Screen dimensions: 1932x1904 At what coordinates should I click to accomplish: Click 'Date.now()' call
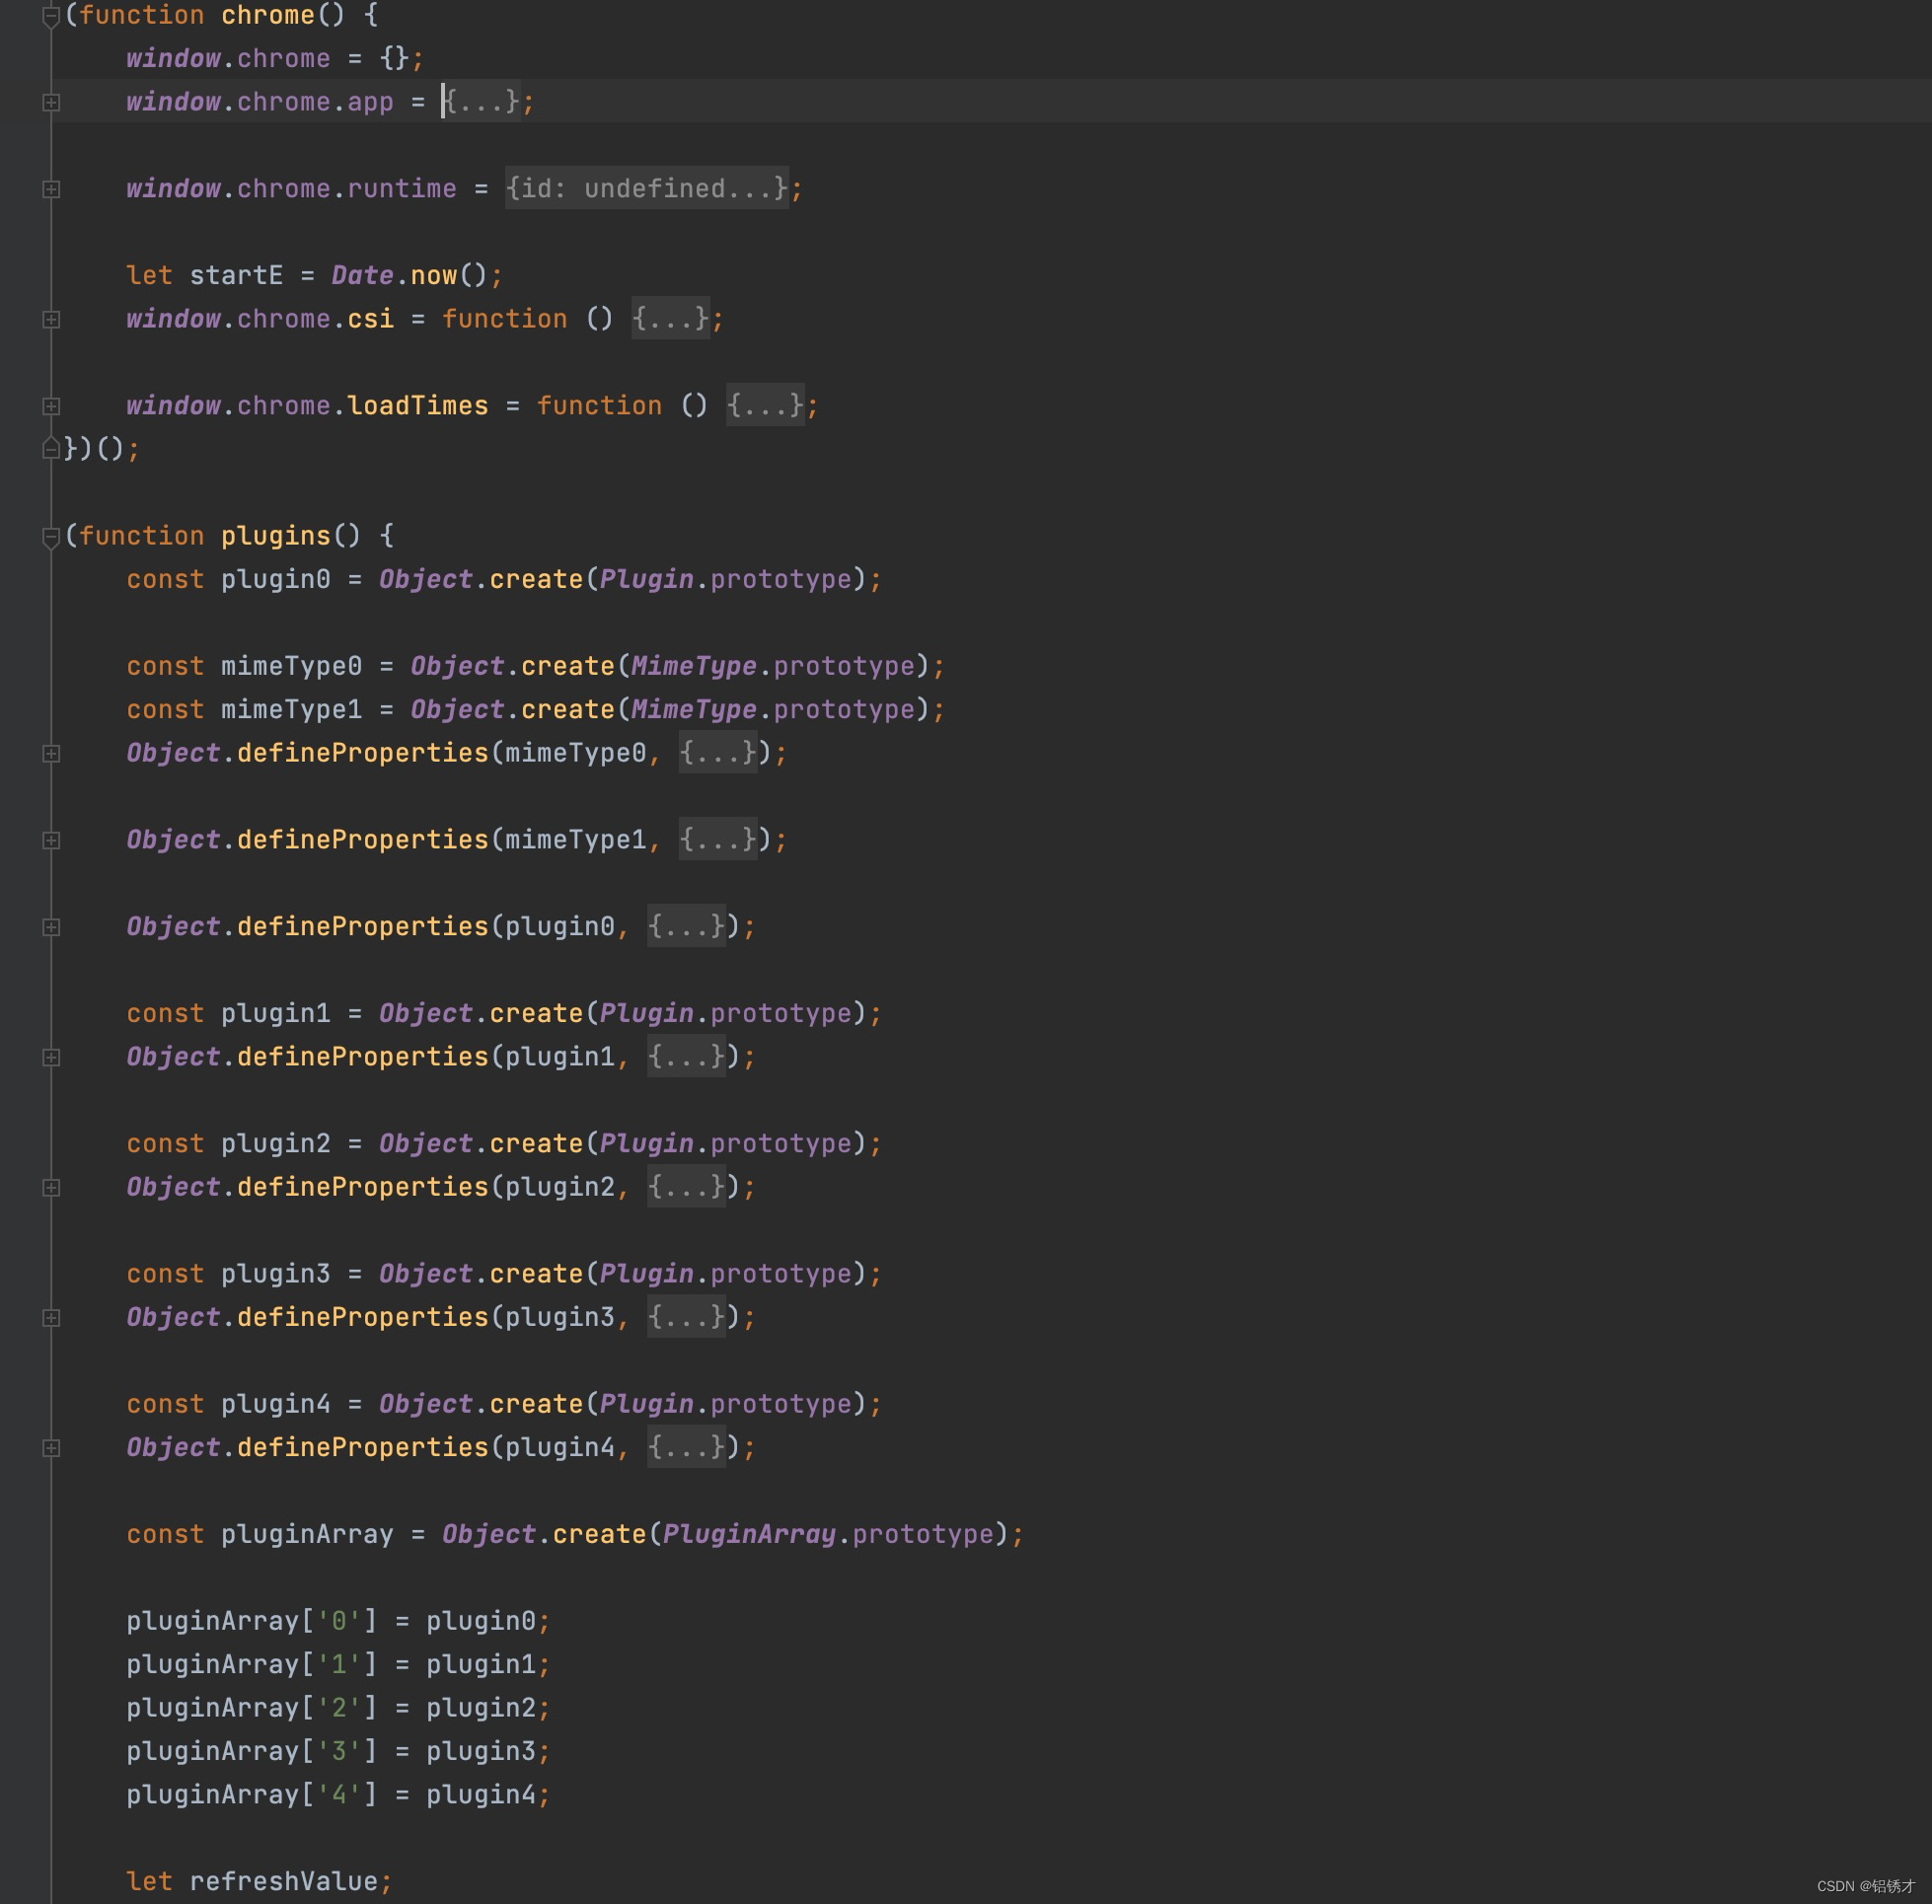[x=409, y=276]
